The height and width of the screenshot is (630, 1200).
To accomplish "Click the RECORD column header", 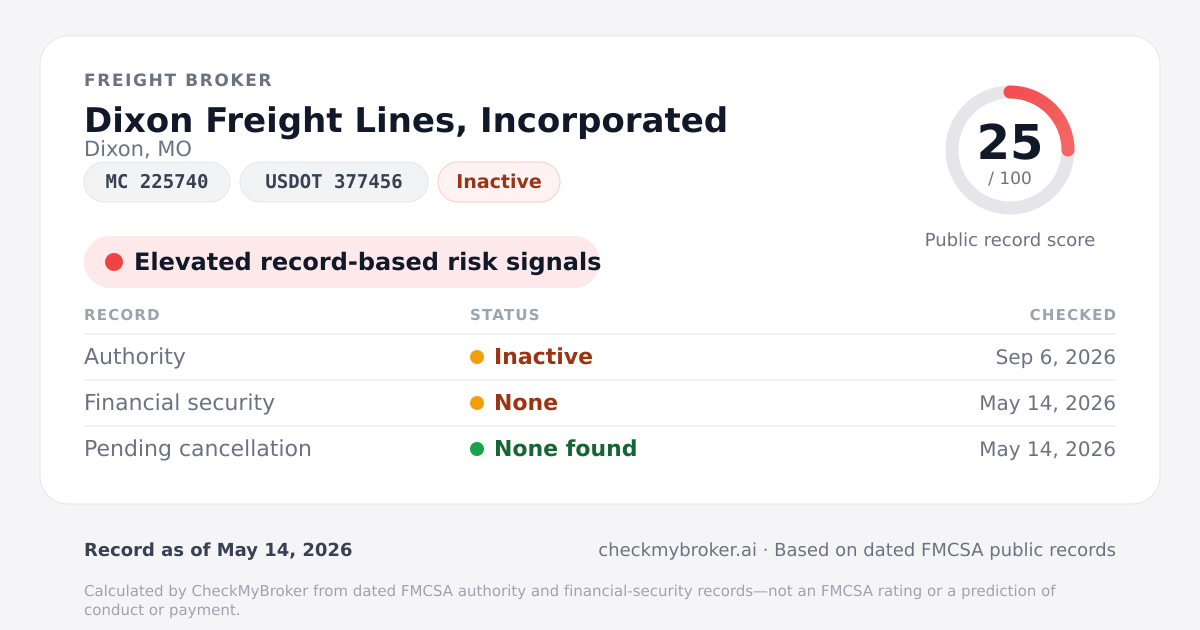I will (x=122, y=315).
